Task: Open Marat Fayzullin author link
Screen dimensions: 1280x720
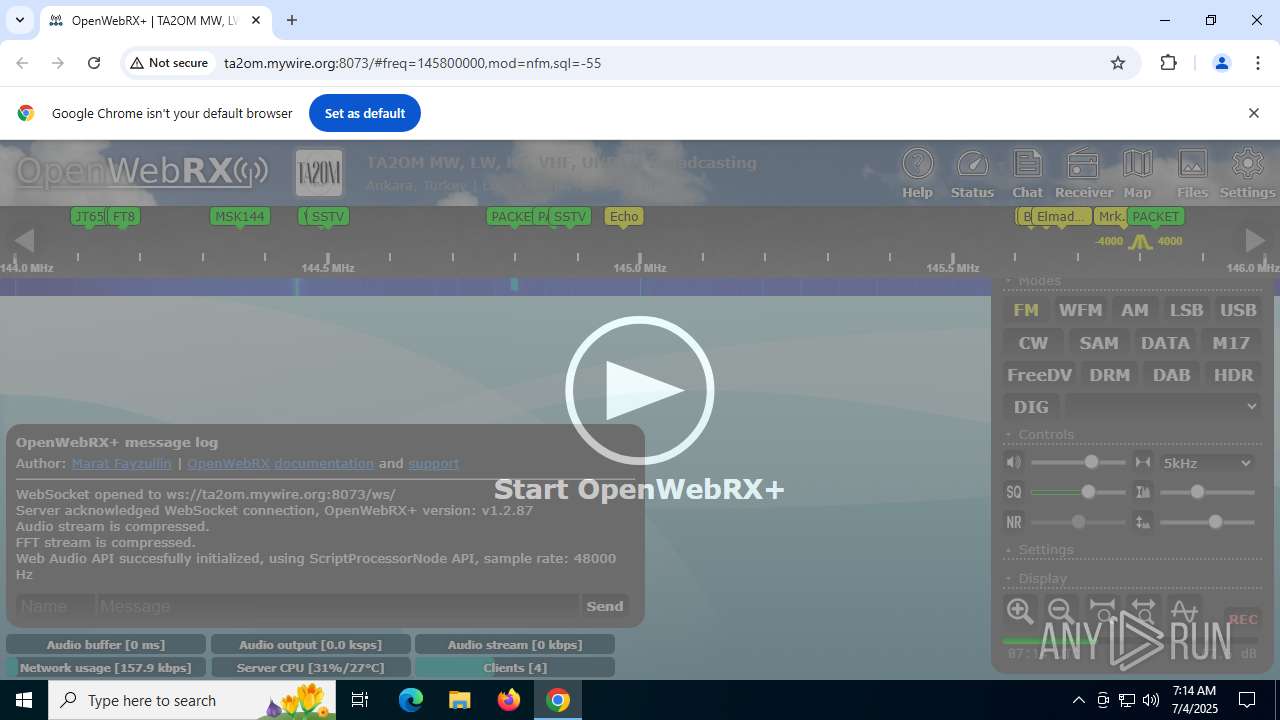Action: pyautogui.click(x=121, y=463)
